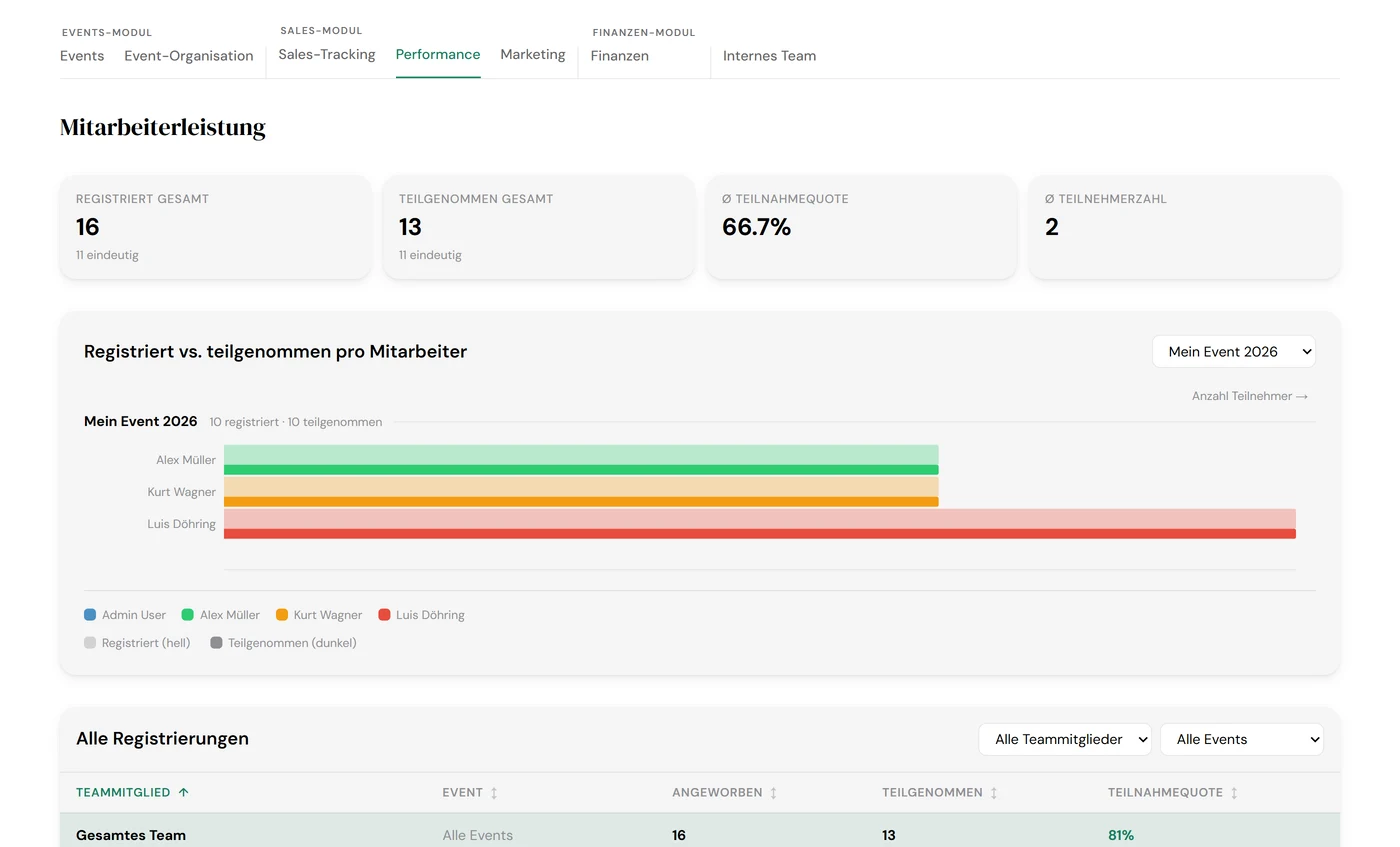
Task: Click the Registriert (hell) legend swatch
Action: coord(90,643)
